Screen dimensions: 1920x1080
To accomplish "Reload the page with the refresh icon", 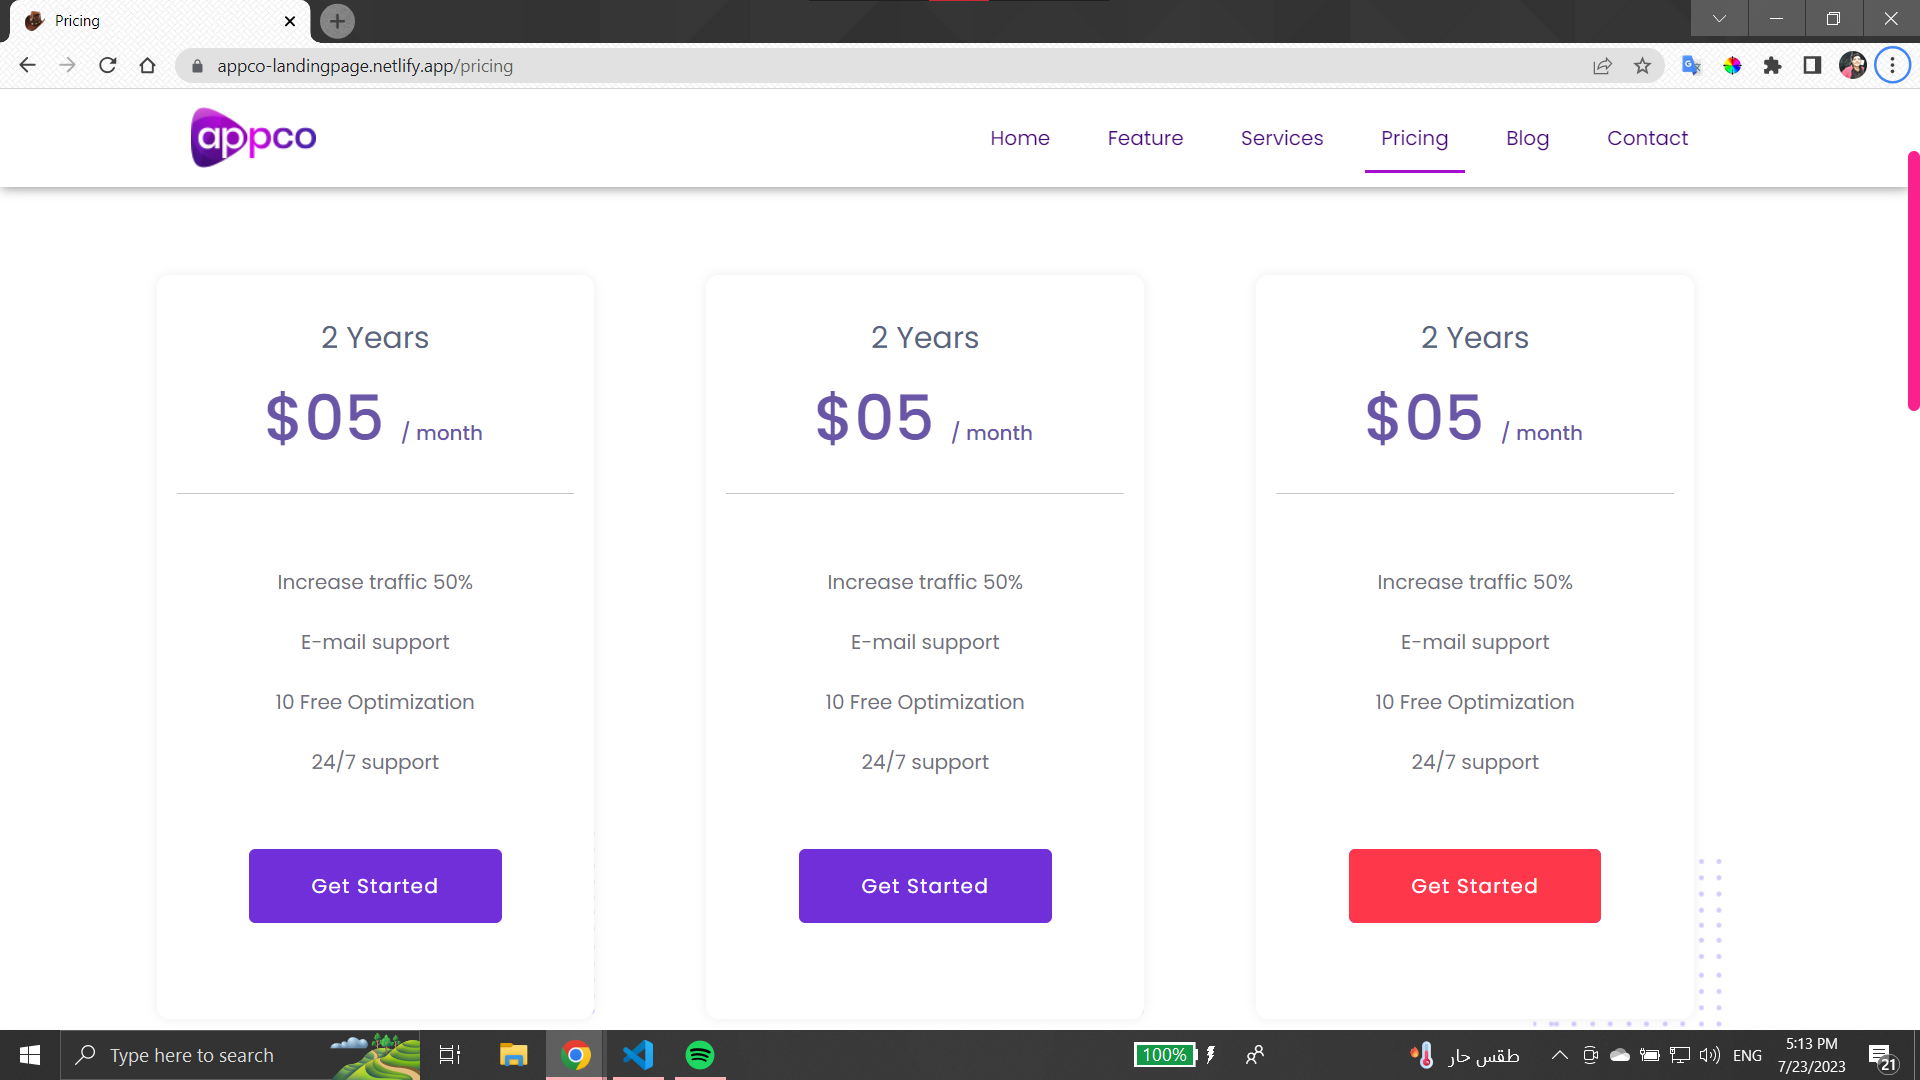I will pyautogui.click(x=108, y=66).
